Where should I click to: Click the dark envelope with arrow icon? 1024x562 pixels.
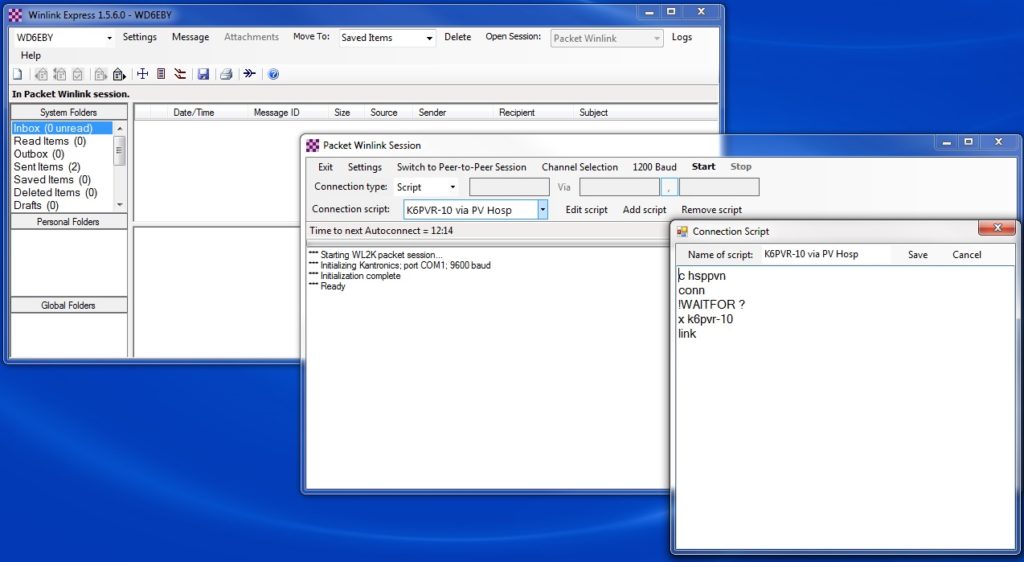pyautogui.click(x=119, y=74)
